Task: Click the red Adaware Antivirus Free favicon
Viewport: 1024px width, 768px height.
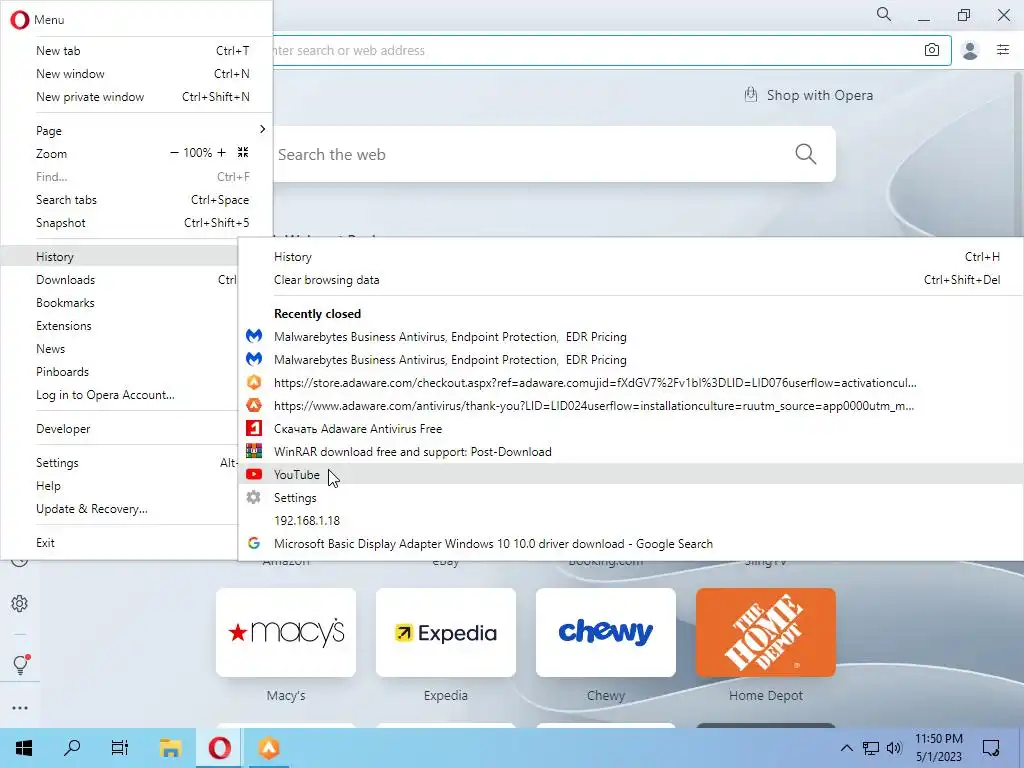Action: tap(254, 428)
